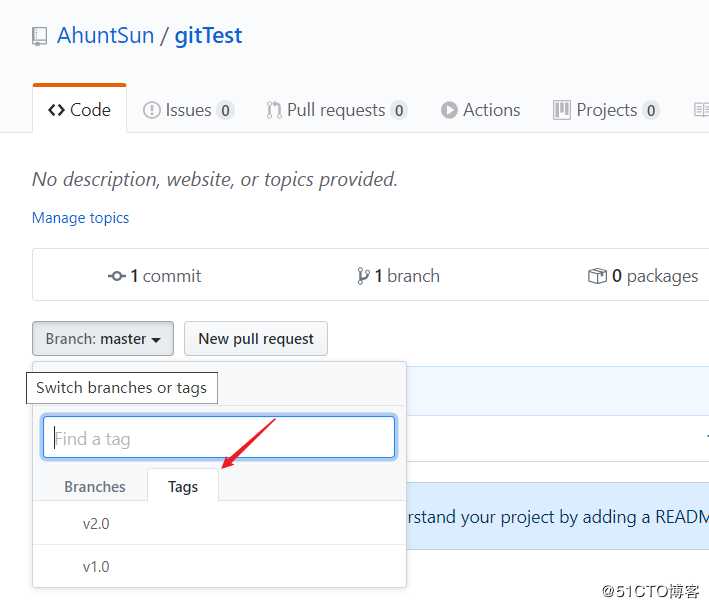Switch to the Branches tab in dropdown

[x=95, y=486]
